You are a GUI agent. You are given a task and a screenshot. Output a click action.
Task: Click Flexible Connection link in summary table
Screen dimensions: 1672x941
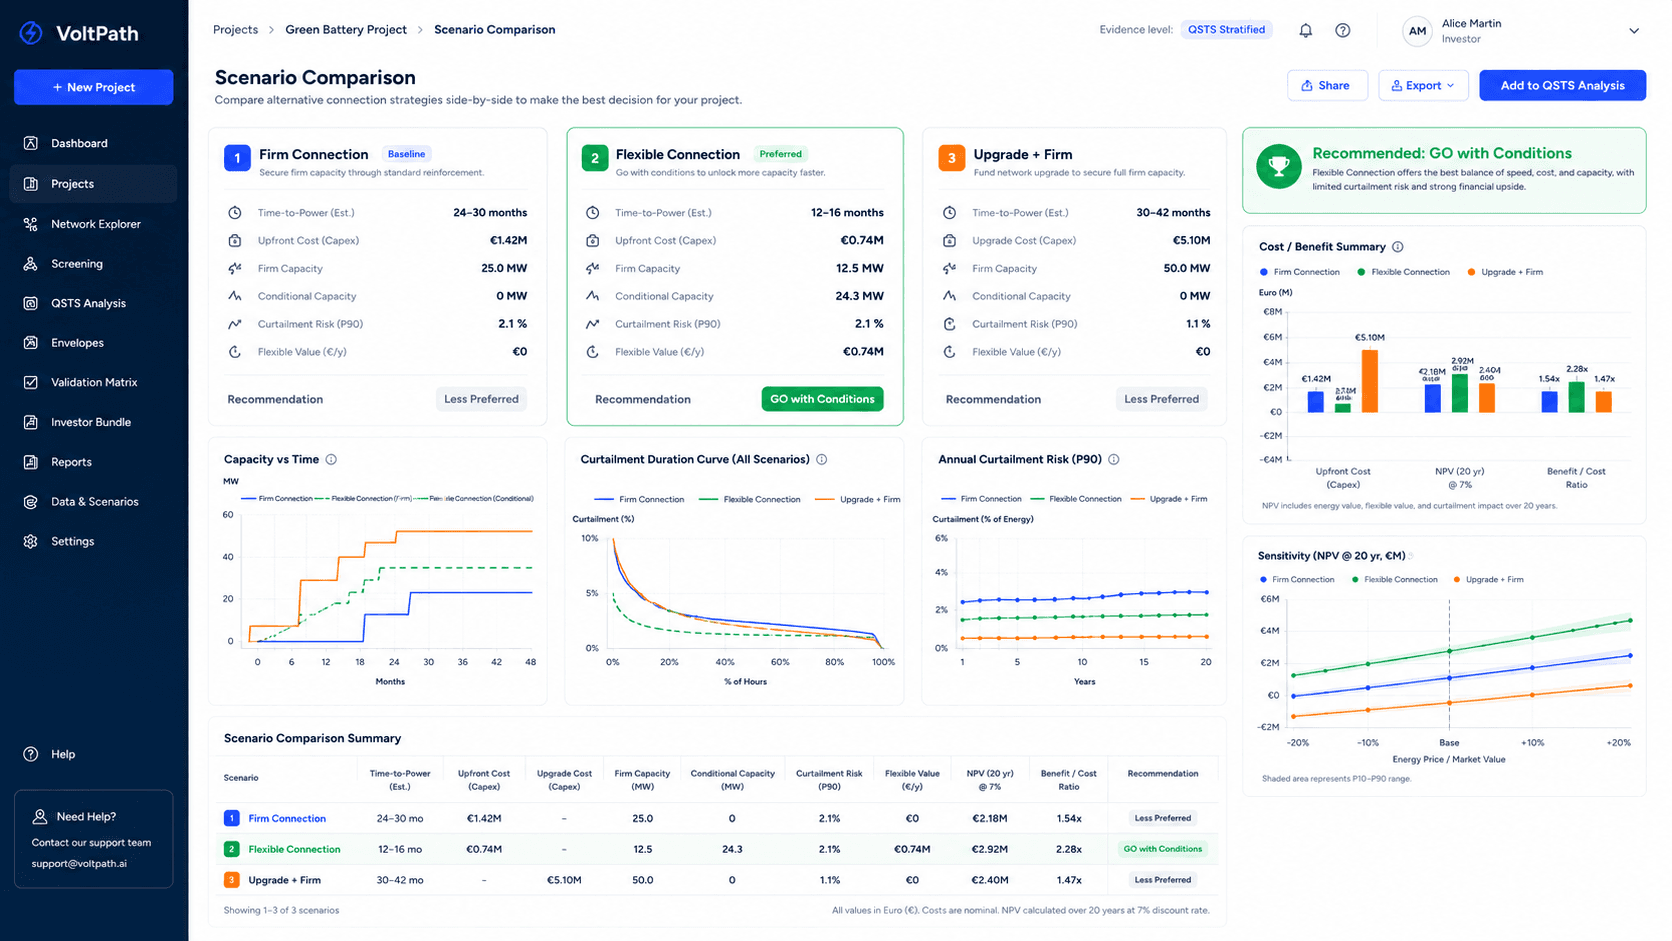(x=294, y=850)
